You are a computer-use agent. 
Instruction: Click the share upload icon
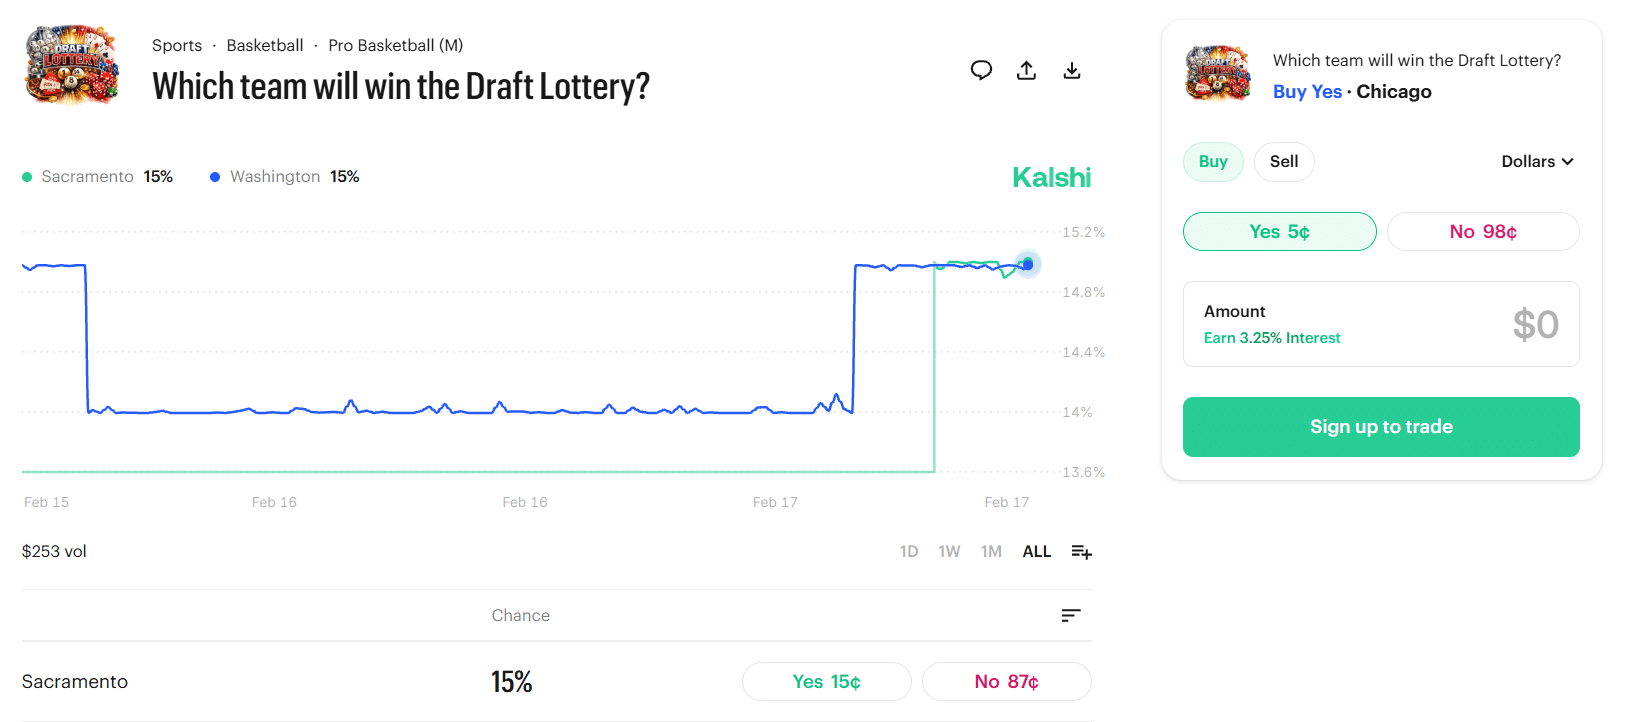(x=1026, y=70)
